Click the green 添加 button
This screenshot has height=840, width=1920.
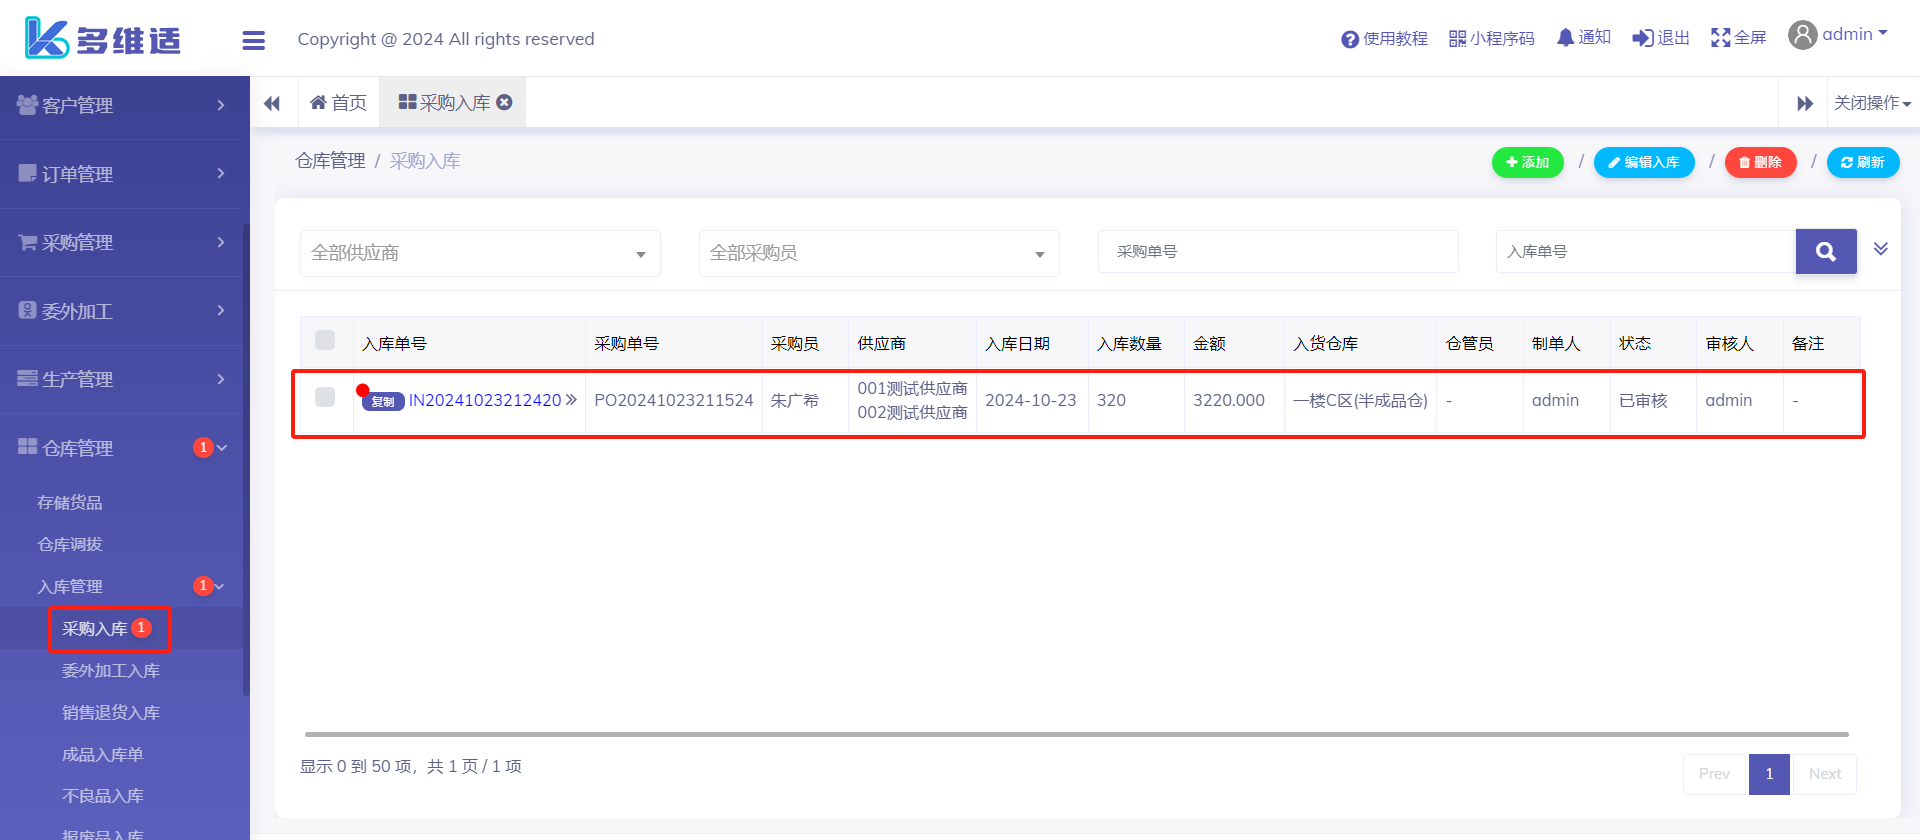click(x=1527, y=162)
